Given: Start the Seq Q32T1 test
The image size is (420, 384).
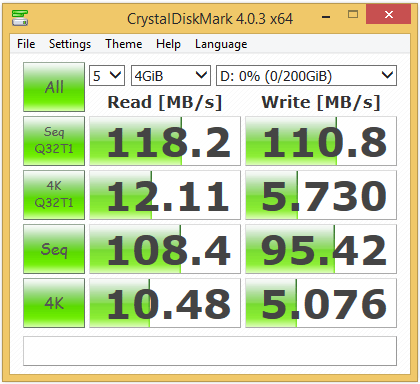Looking at the screenshot, I should point(54,141).
